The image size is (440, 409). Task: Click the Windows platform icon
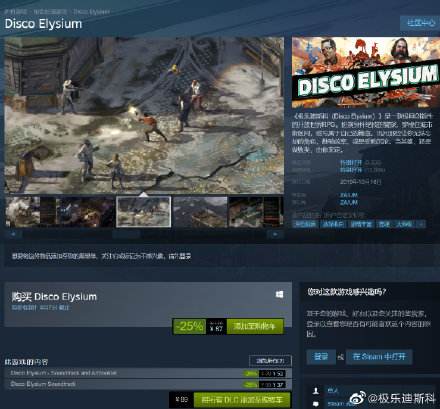click(279, 294)
